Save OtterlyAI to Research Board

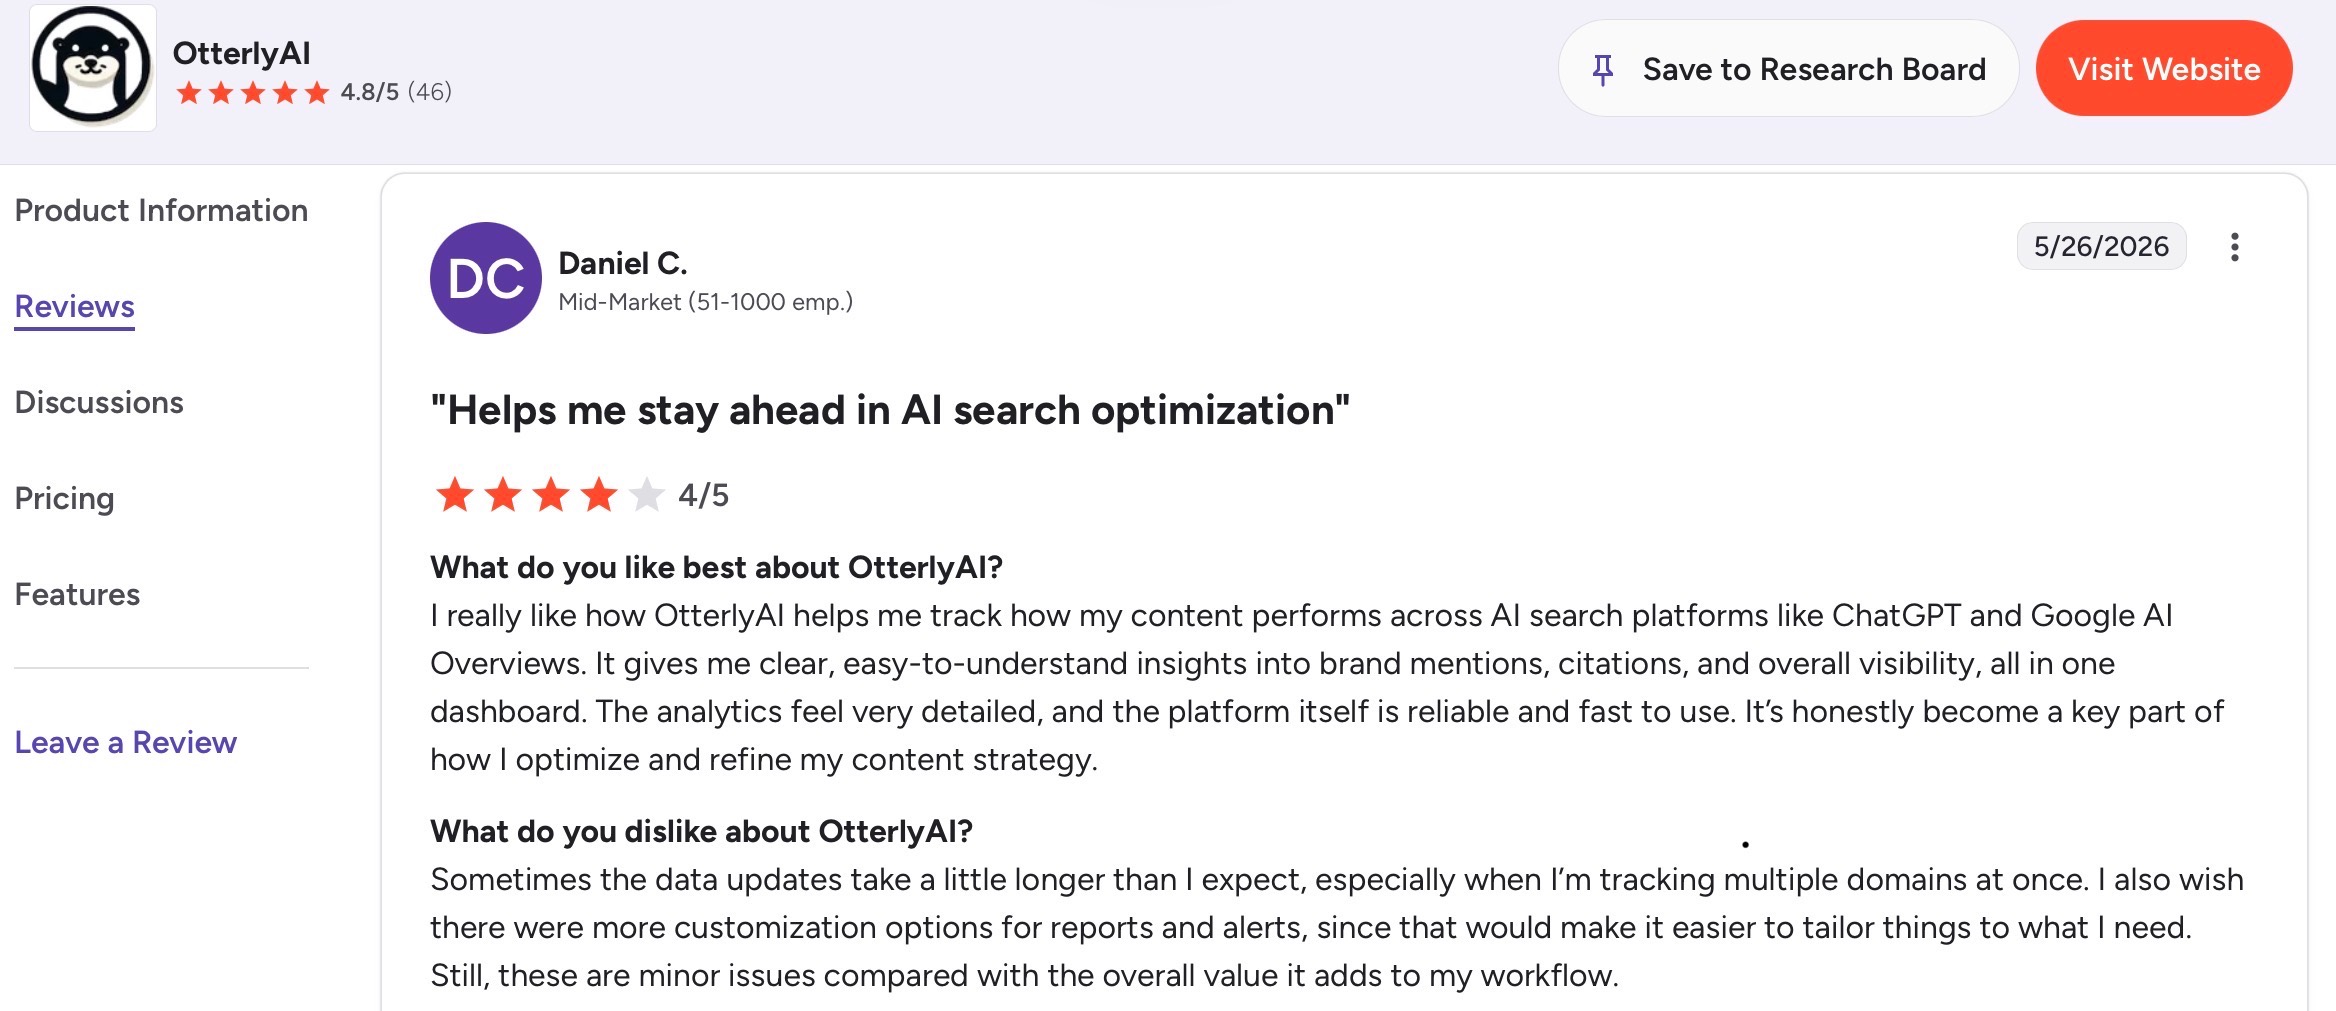[x=1788, y=69]
